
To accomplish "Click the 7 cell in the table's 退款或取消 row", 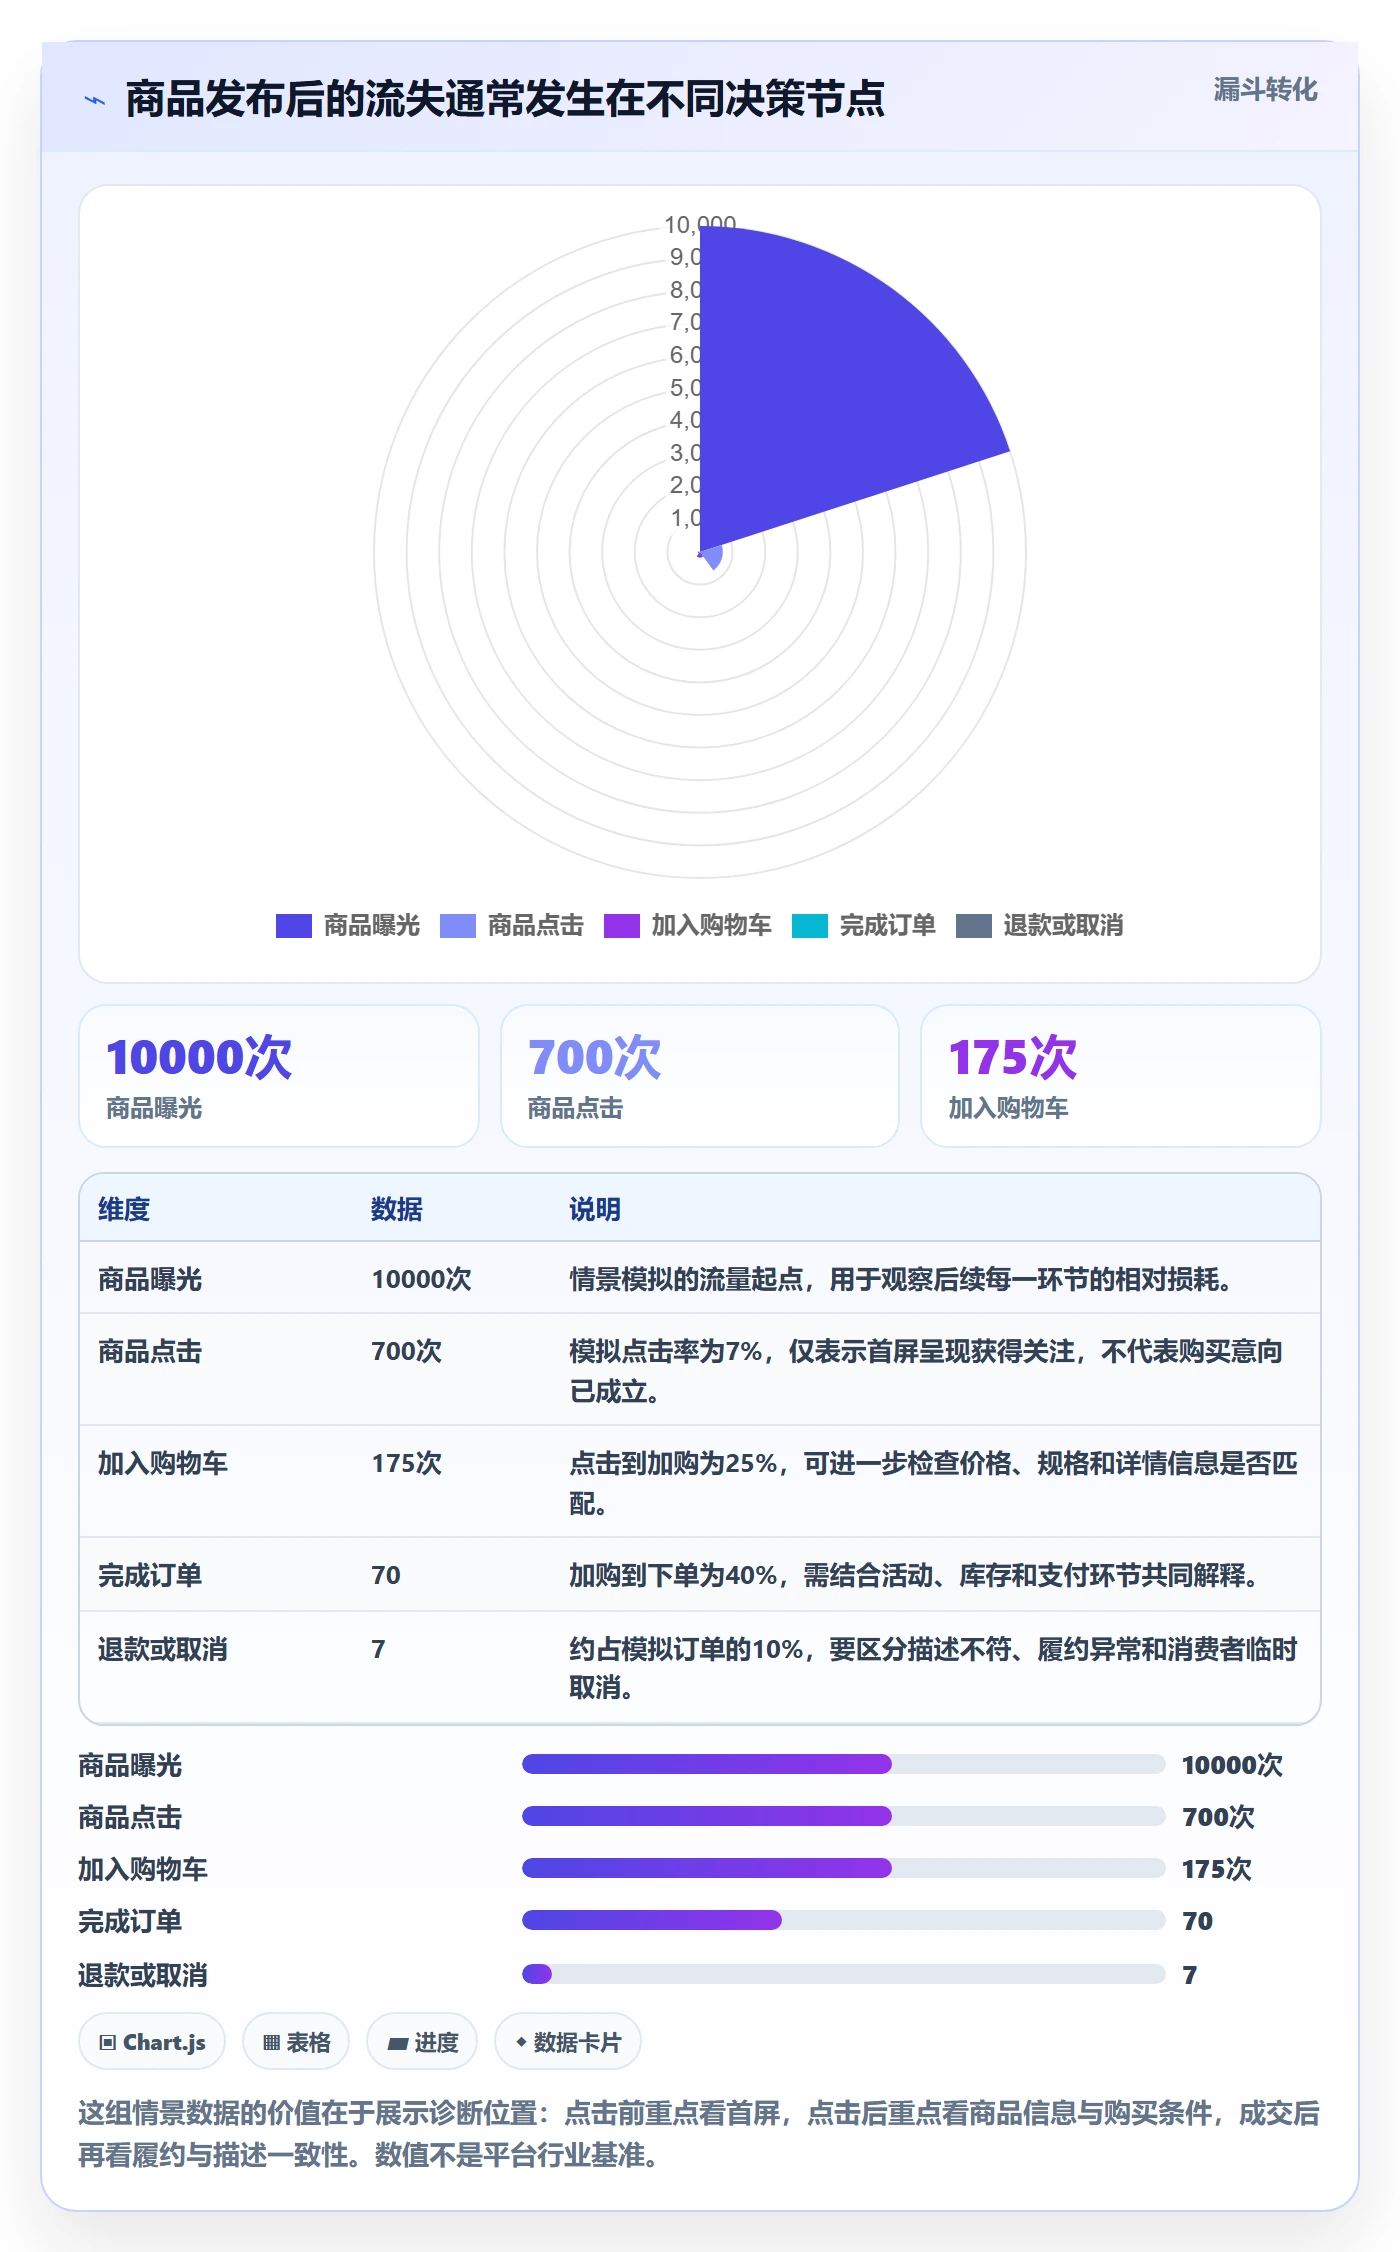I will pyautogui.click(x=378, y=1649).
